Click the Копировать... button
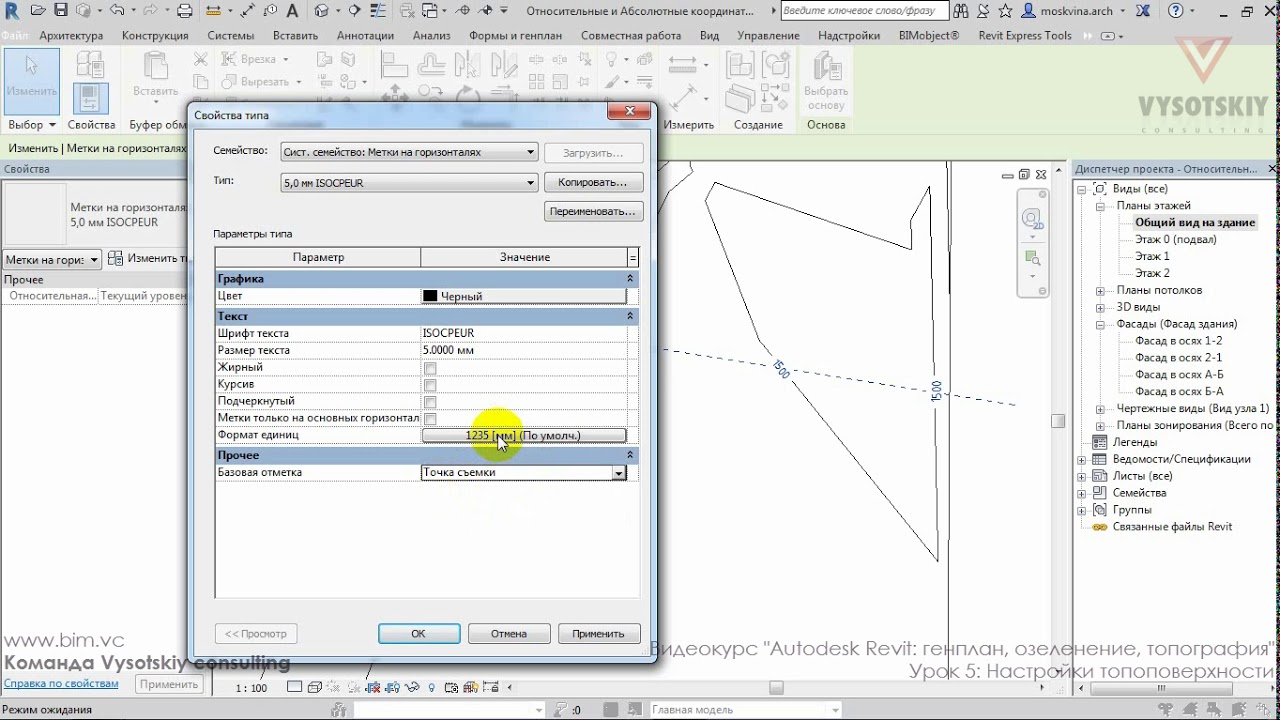 coord(593,183)
